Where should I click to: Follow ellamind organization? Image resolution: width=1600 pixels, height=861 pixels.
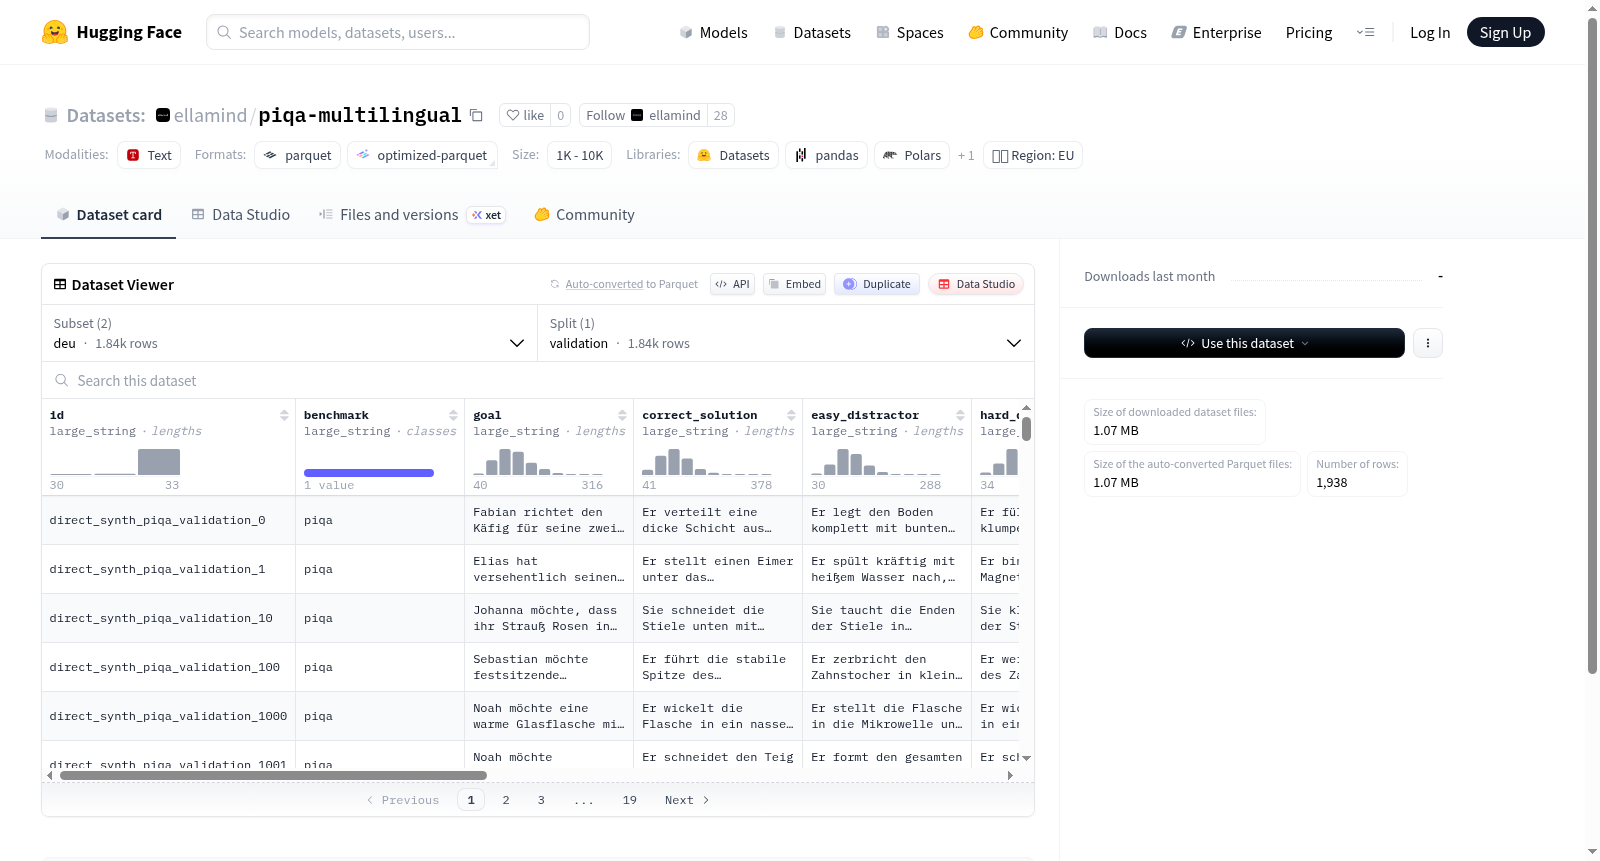pyautogui.click(x=643, y=115)
